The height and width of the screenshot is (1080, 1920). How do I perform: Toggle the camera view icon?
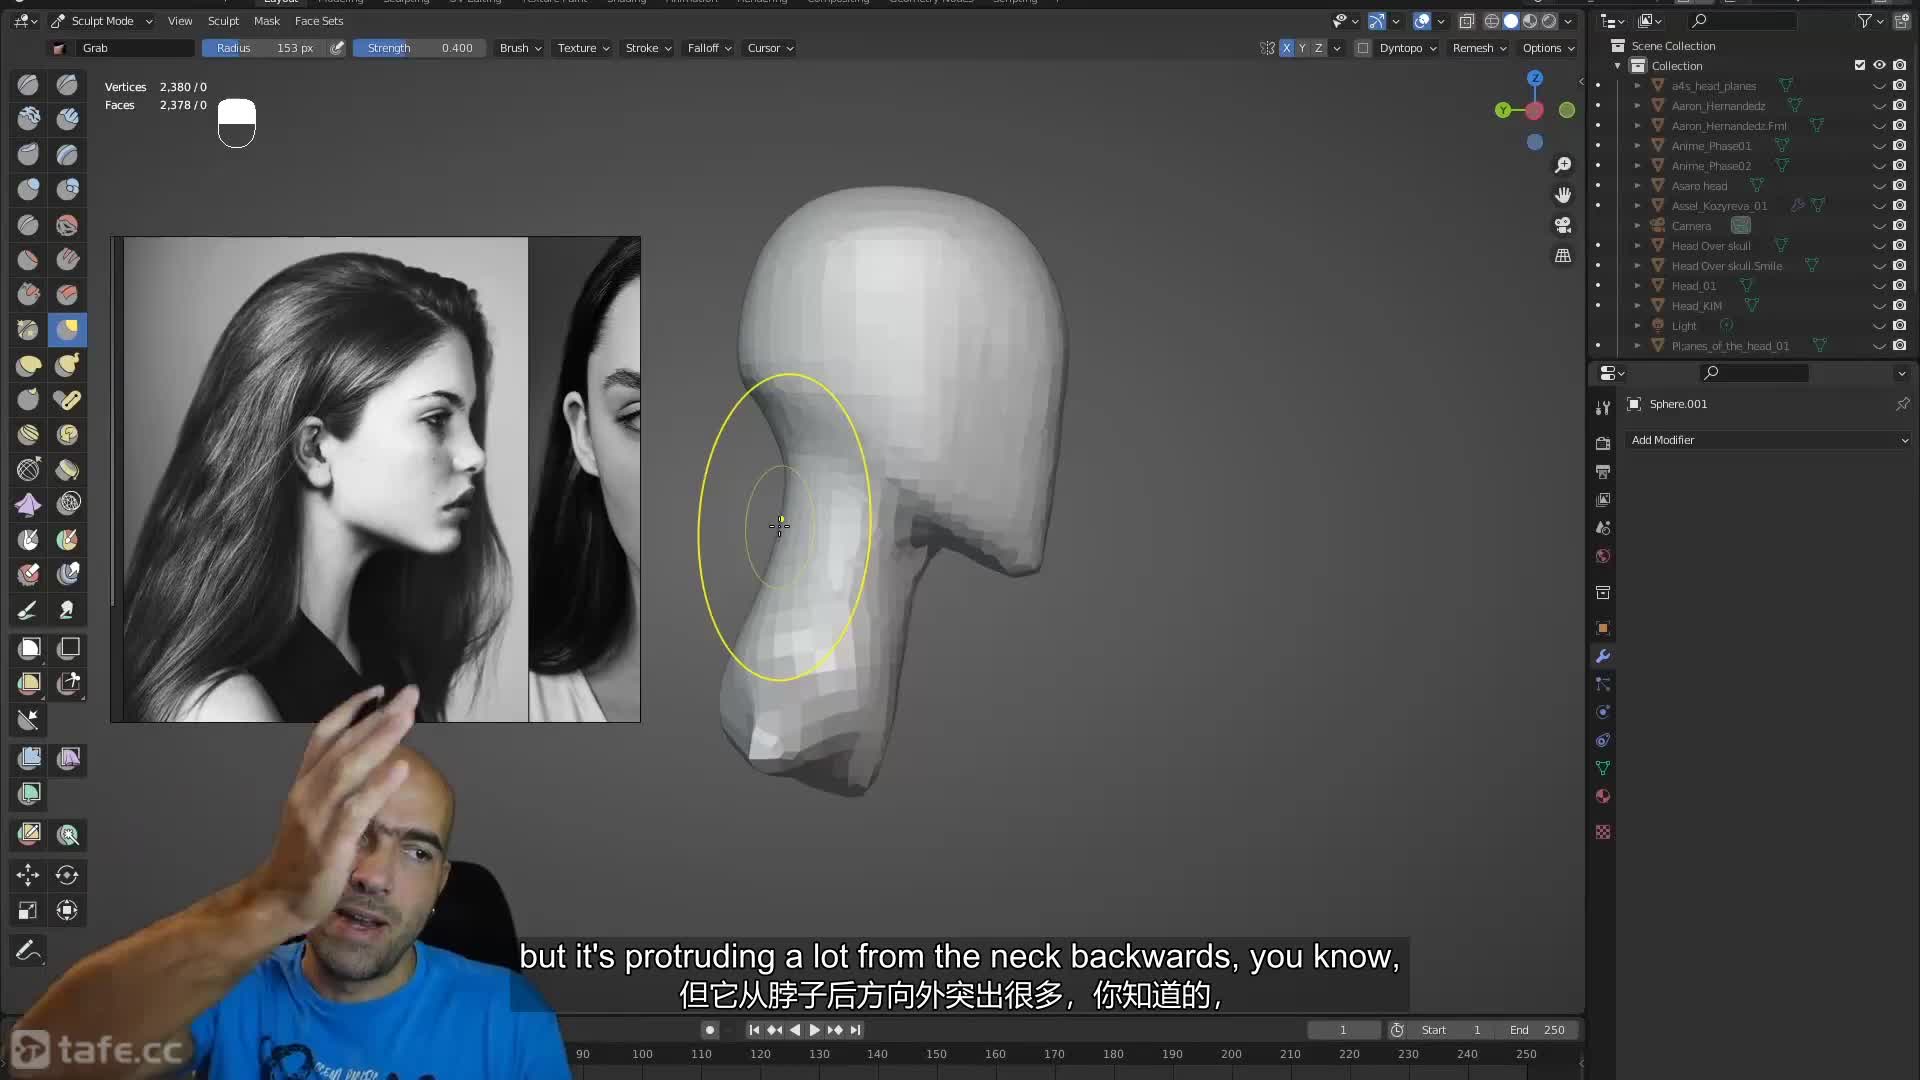[1563, 225]
